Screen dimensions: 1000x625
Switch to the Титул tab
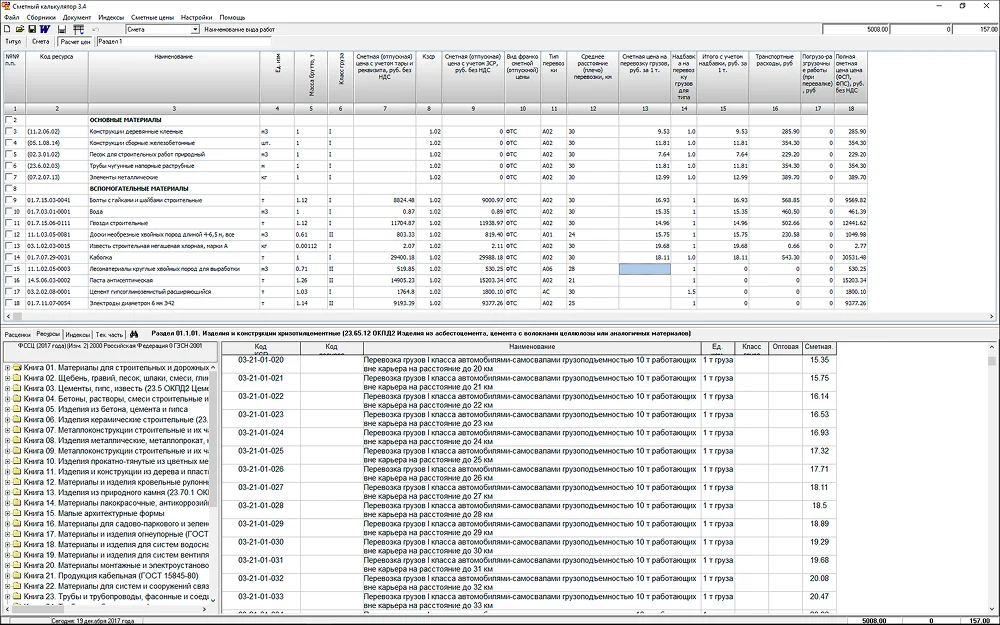[13, 41]
